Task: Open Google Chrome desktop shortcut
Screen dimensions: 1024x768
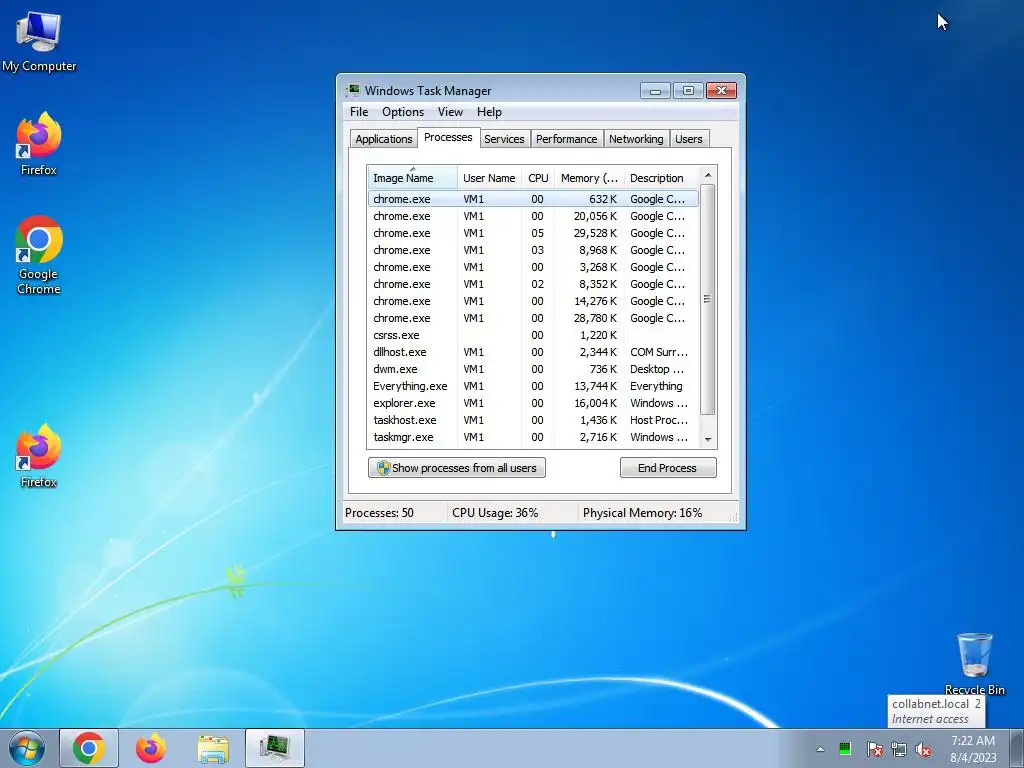Action: point(39,255)
